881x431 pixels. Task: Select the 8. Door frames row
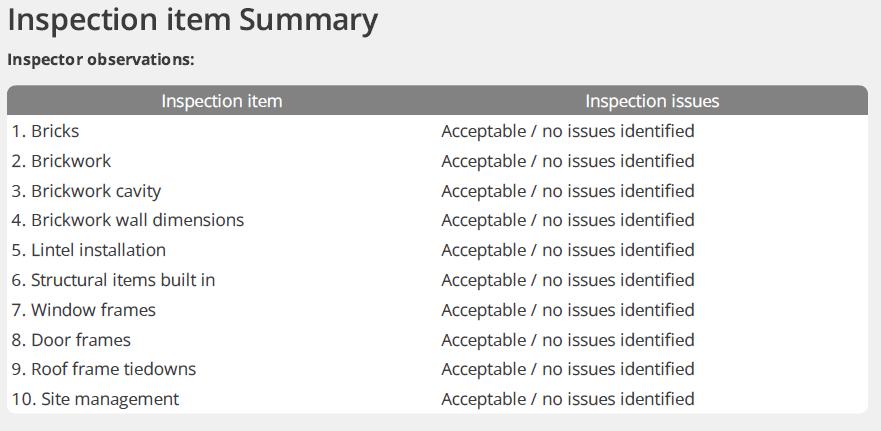(x=437, y=339)
